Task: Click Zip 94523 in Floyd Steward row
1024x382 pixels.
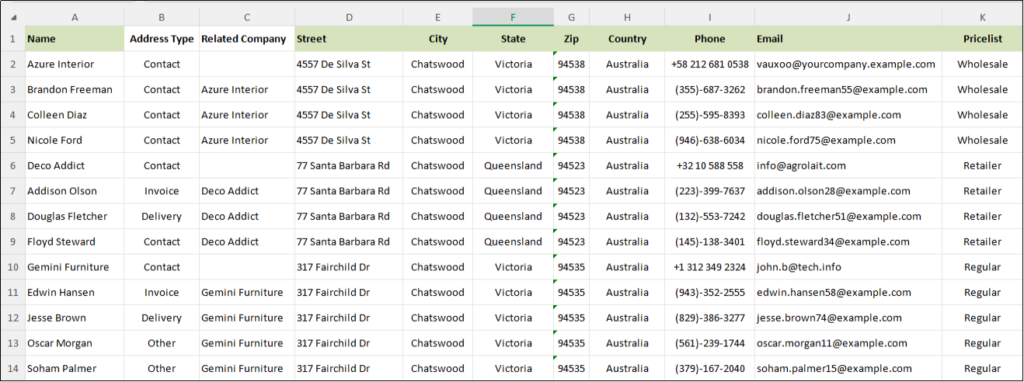Action: click(571, 242)
